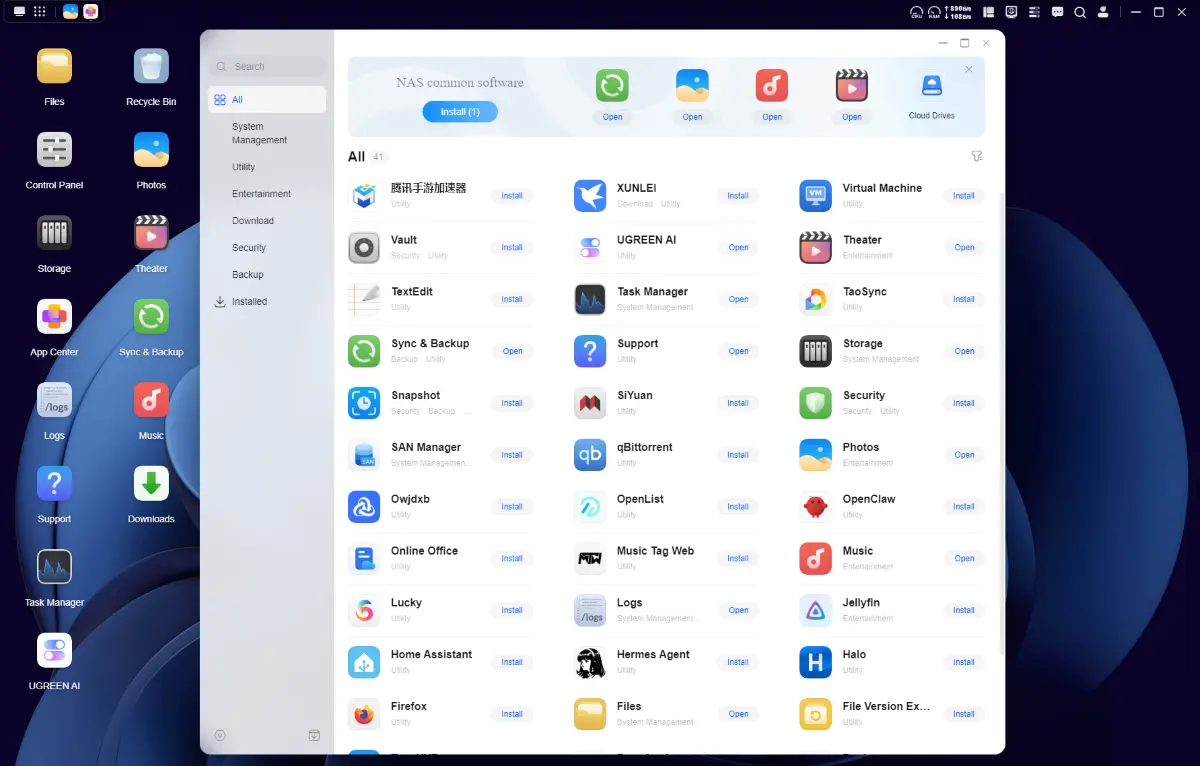This screenshot has width=1200, height=766.
Task: Click the CPU usage gauge in top bar
Action: point(916,12)
